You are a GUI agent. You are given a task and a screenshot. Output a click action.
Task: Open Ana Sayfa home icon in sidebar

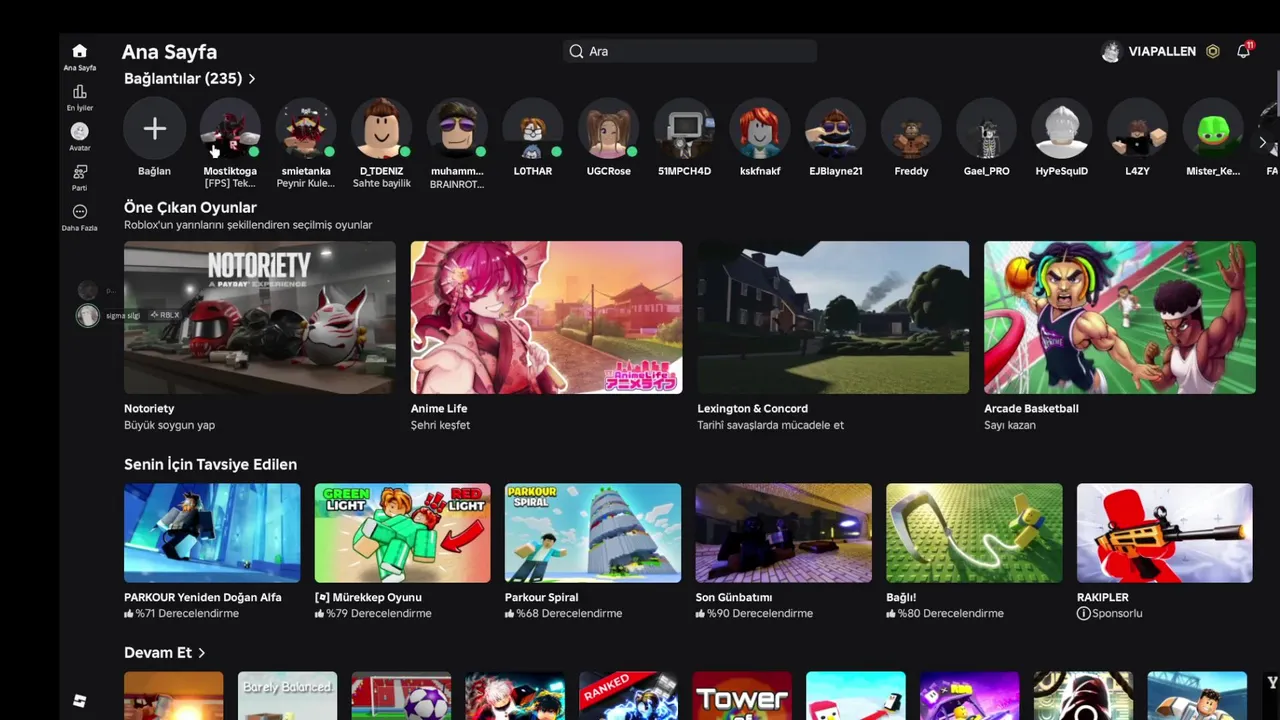click(80, 51)
